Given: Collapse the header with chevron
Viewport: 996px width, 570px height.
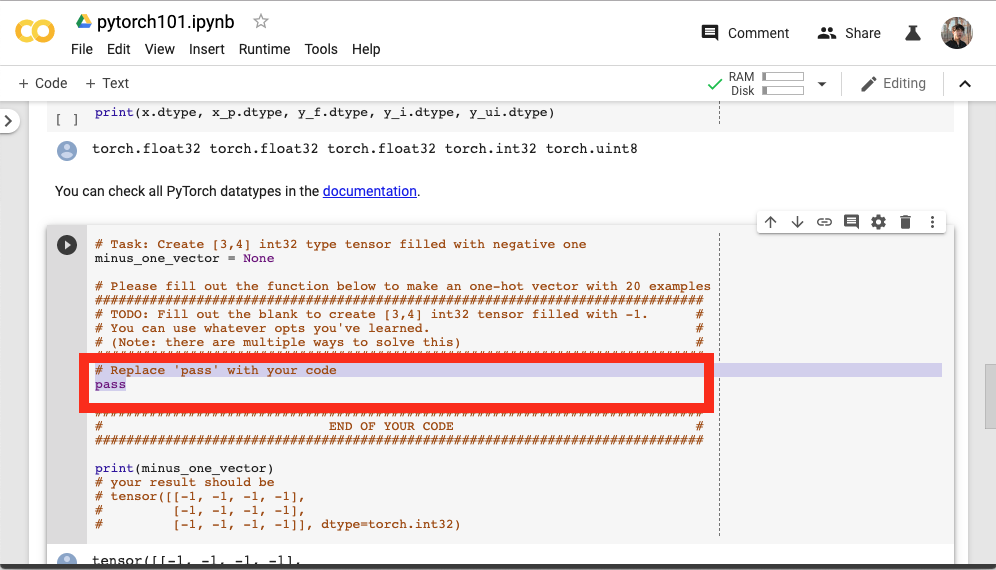Looking at the screenshot, I should point(965,84).
